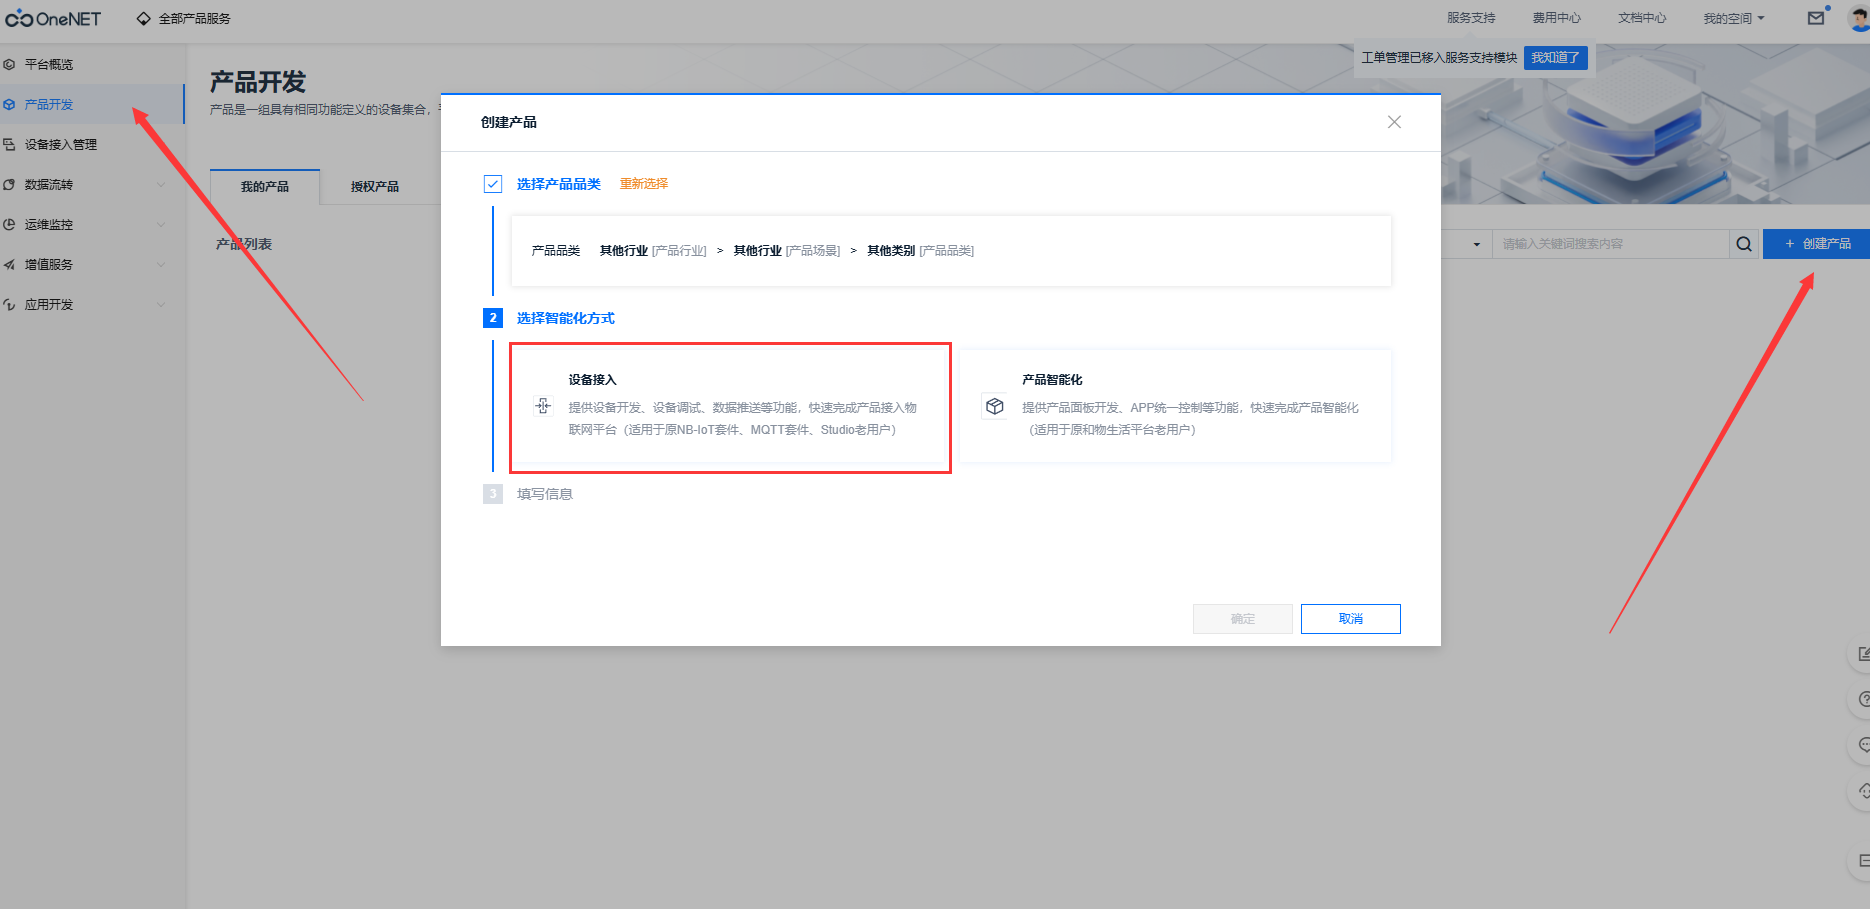
Task: Click the 取消 button
Action: click(x=1350, y=619)
